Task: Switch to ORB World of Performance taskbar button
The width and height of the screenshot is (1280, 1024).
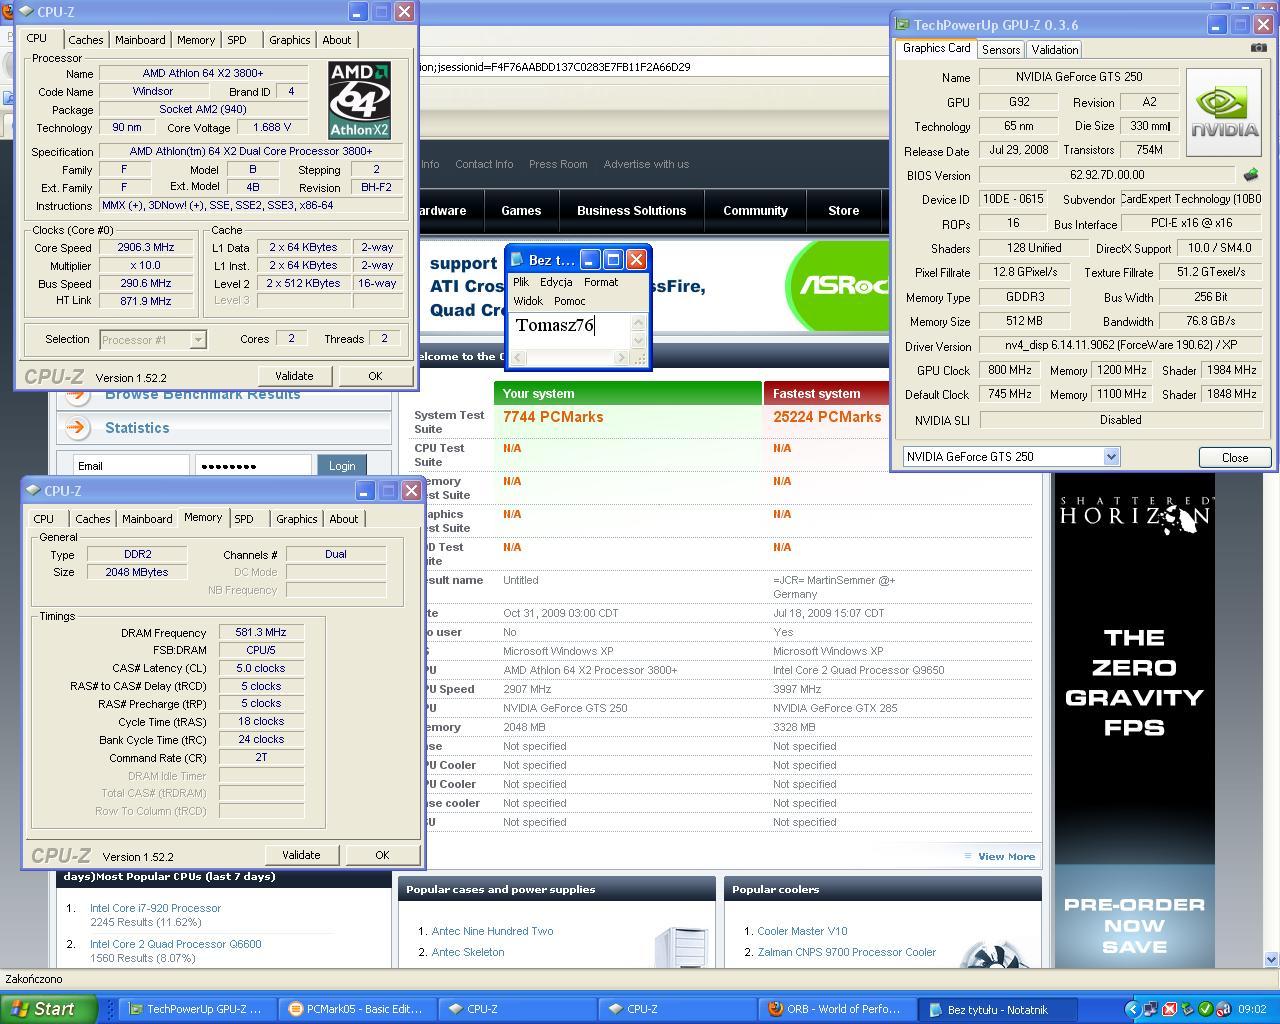Action: pos(836,1009)
